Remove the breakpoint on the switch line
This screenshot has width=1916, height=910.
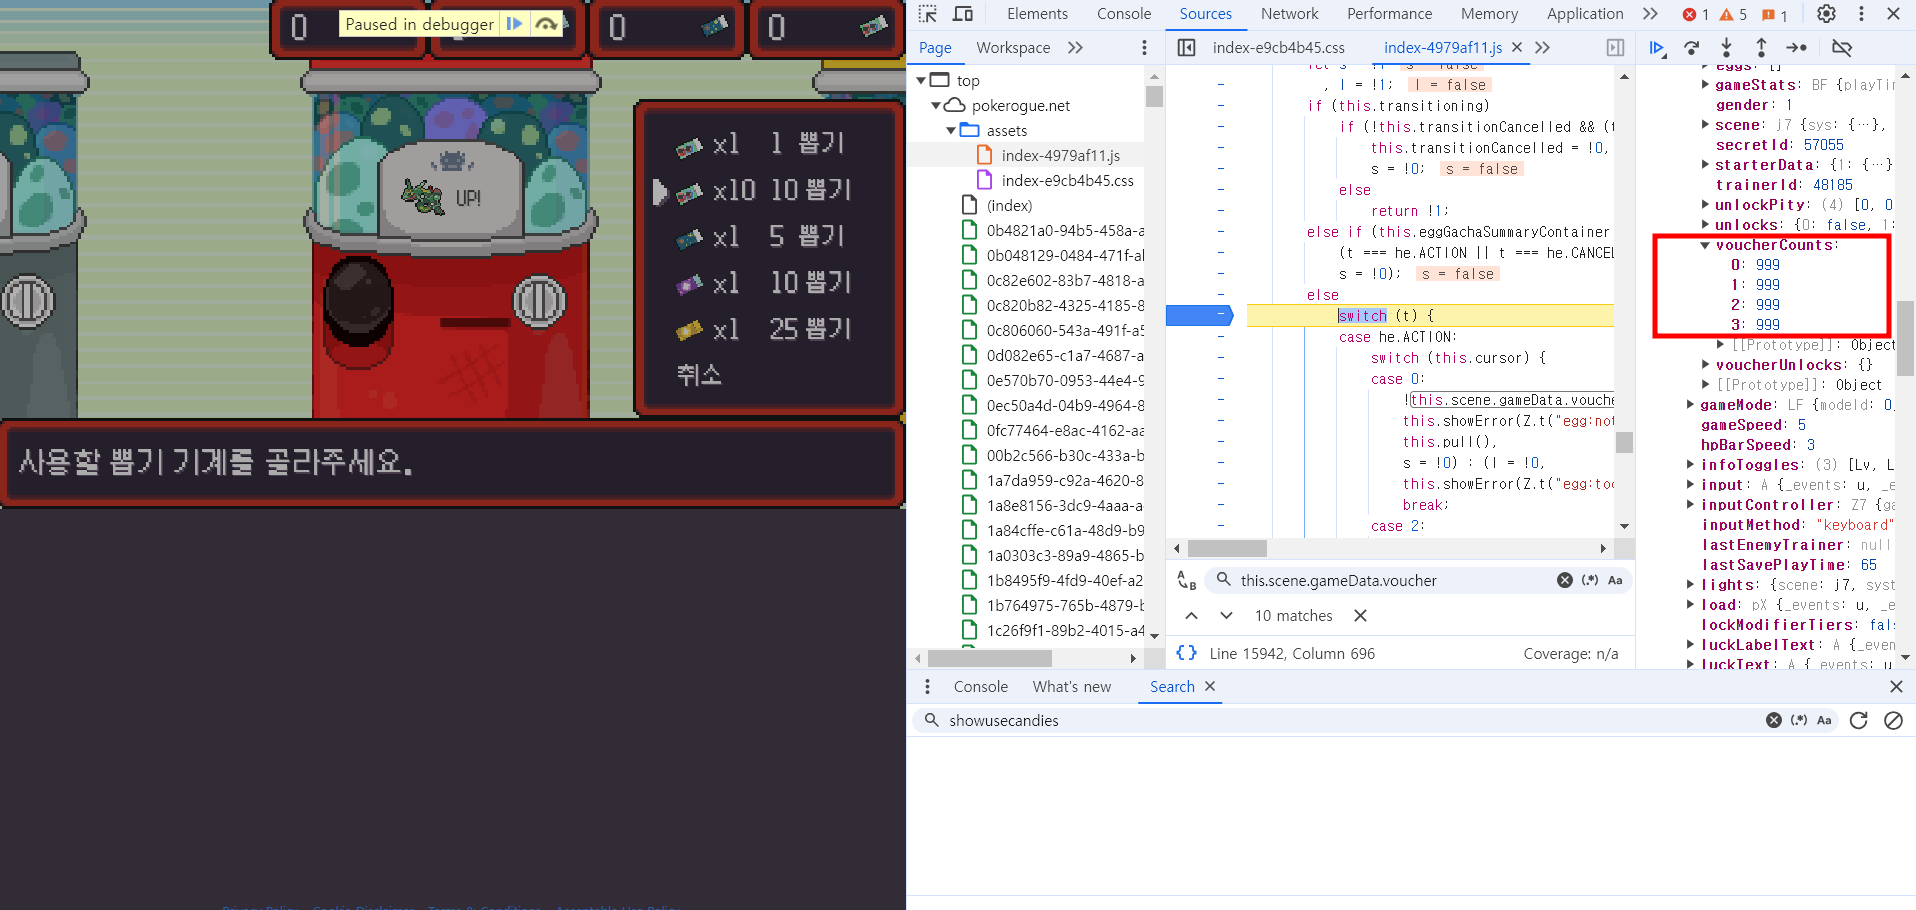[x=1200, y=315]
